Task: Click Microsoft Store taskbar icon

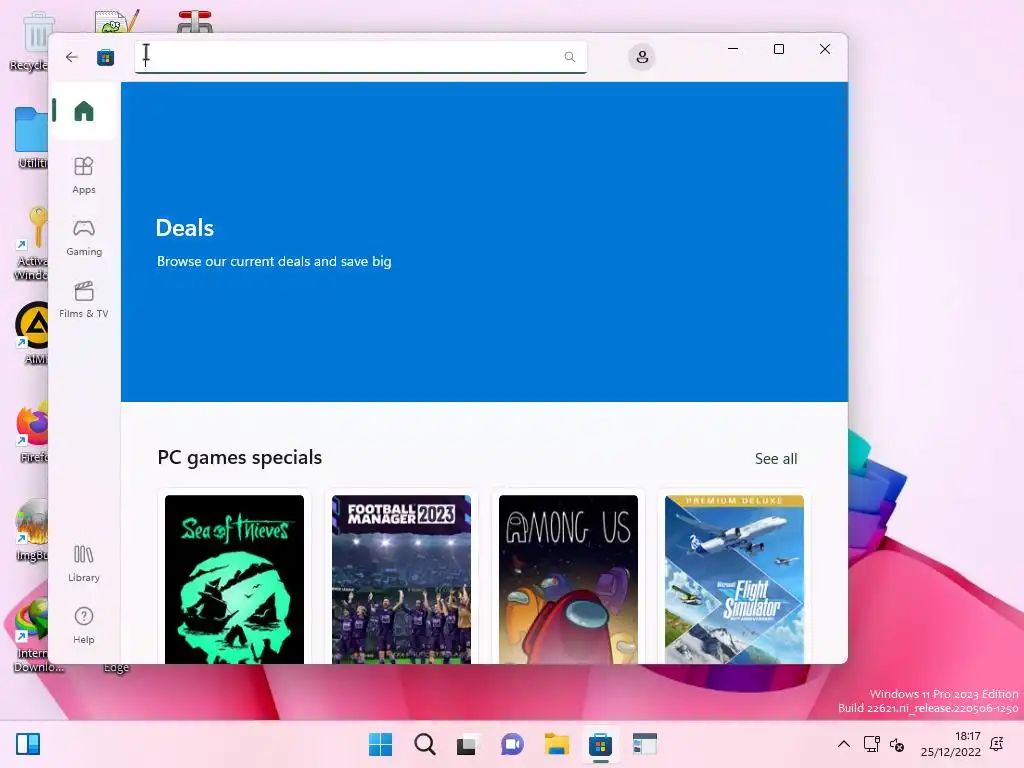Action: pyautogui.click(x=600, y=744)
